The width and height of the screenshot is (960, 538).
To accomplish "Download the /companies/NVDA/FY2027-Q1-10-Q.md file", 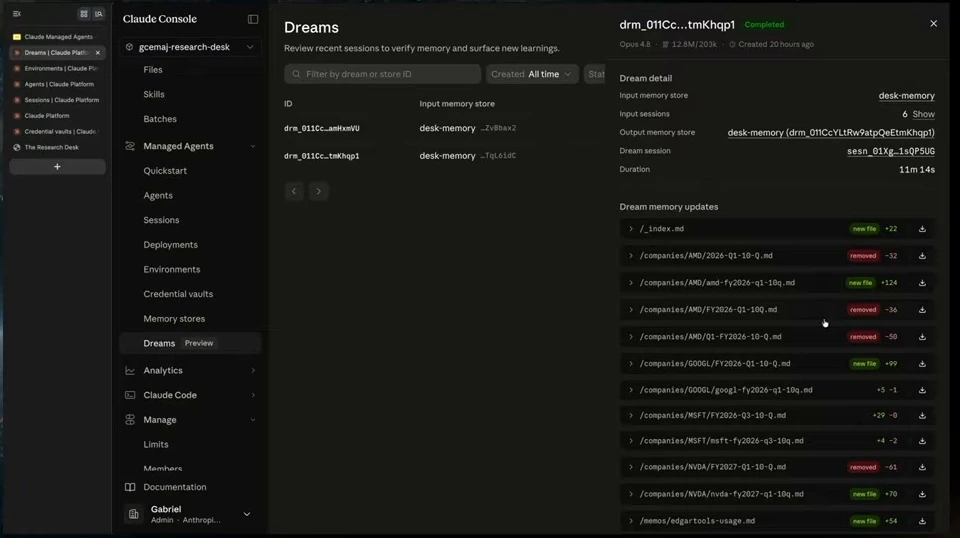I will click(x=922, y=467).
